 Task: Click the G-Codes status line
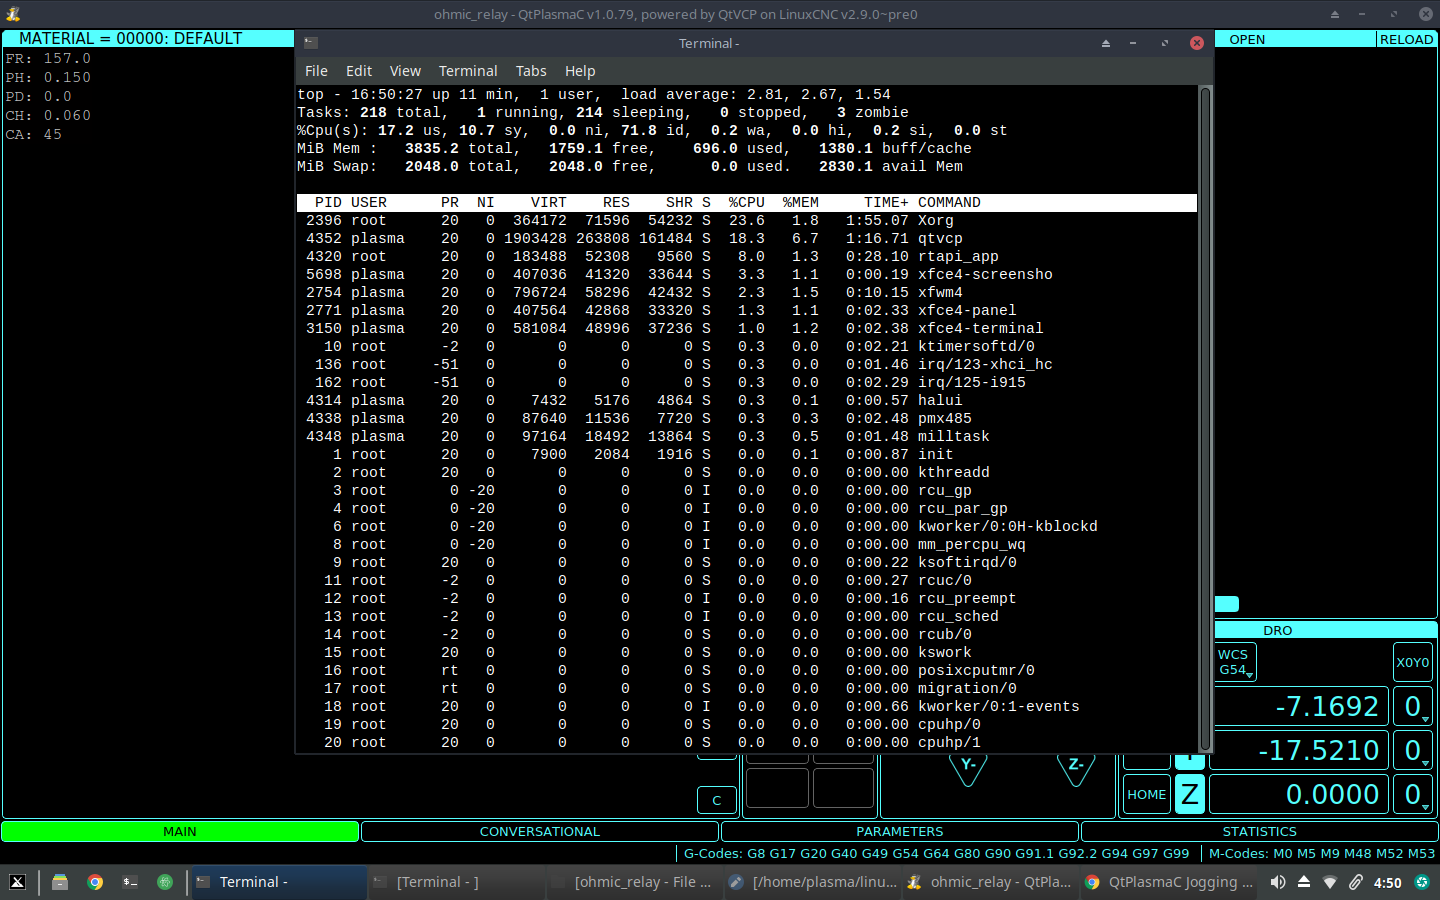pos(937,853)
